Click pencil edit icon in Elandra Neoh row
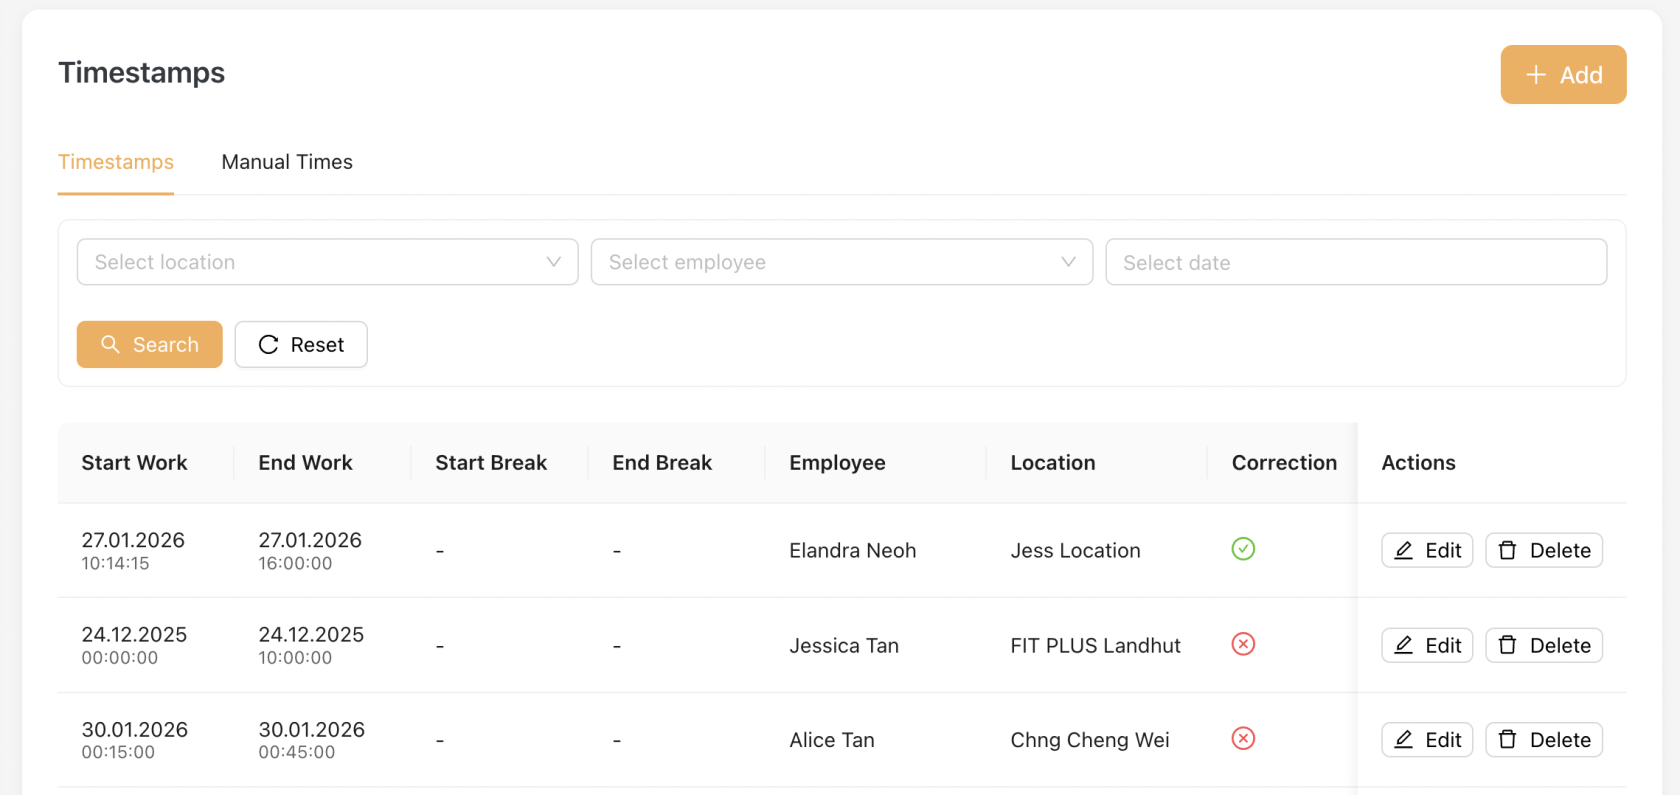 click(x=1404, y=550)
